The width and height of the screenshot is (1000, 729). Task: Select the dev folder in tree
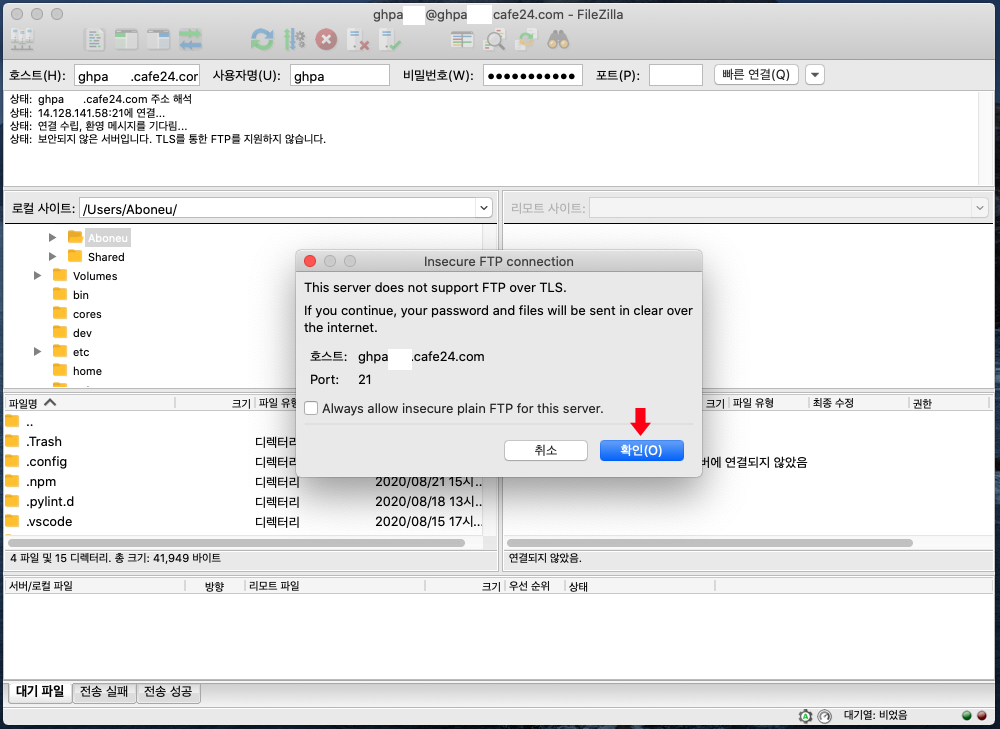pos(82,333)
